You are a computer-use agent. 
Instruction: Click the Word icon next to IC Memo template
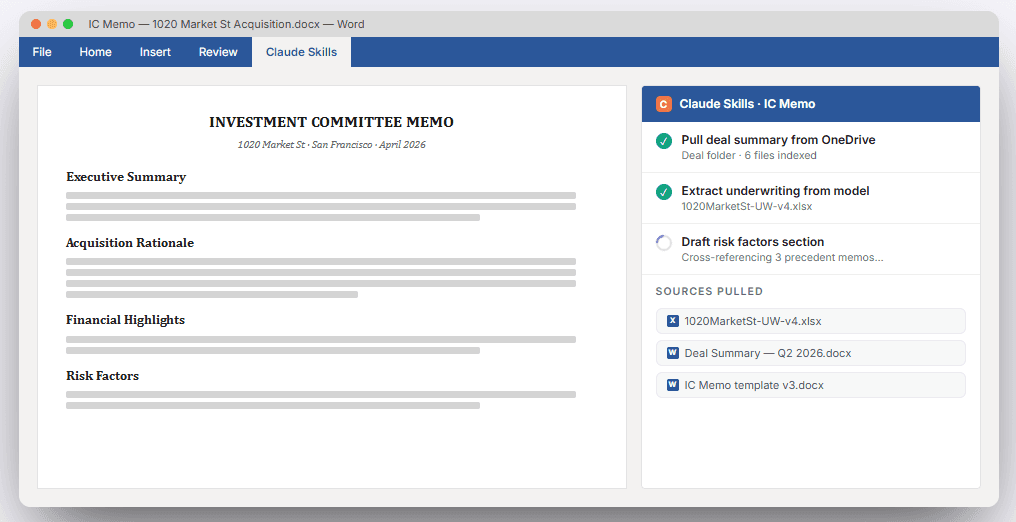point(673,385)
